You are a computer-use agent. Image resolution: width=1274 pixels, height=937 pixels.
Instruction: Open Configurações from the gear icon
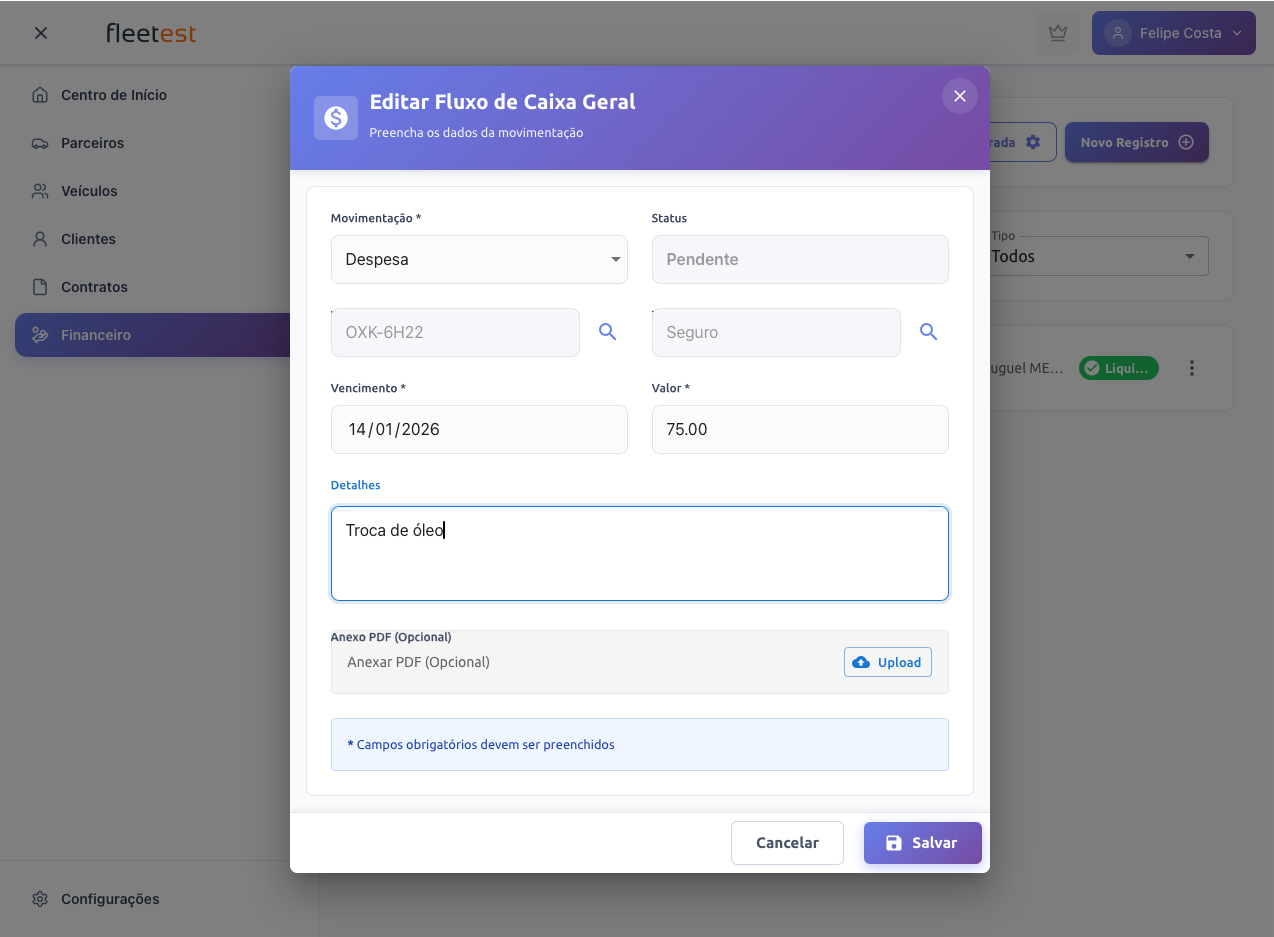point(40,899)
